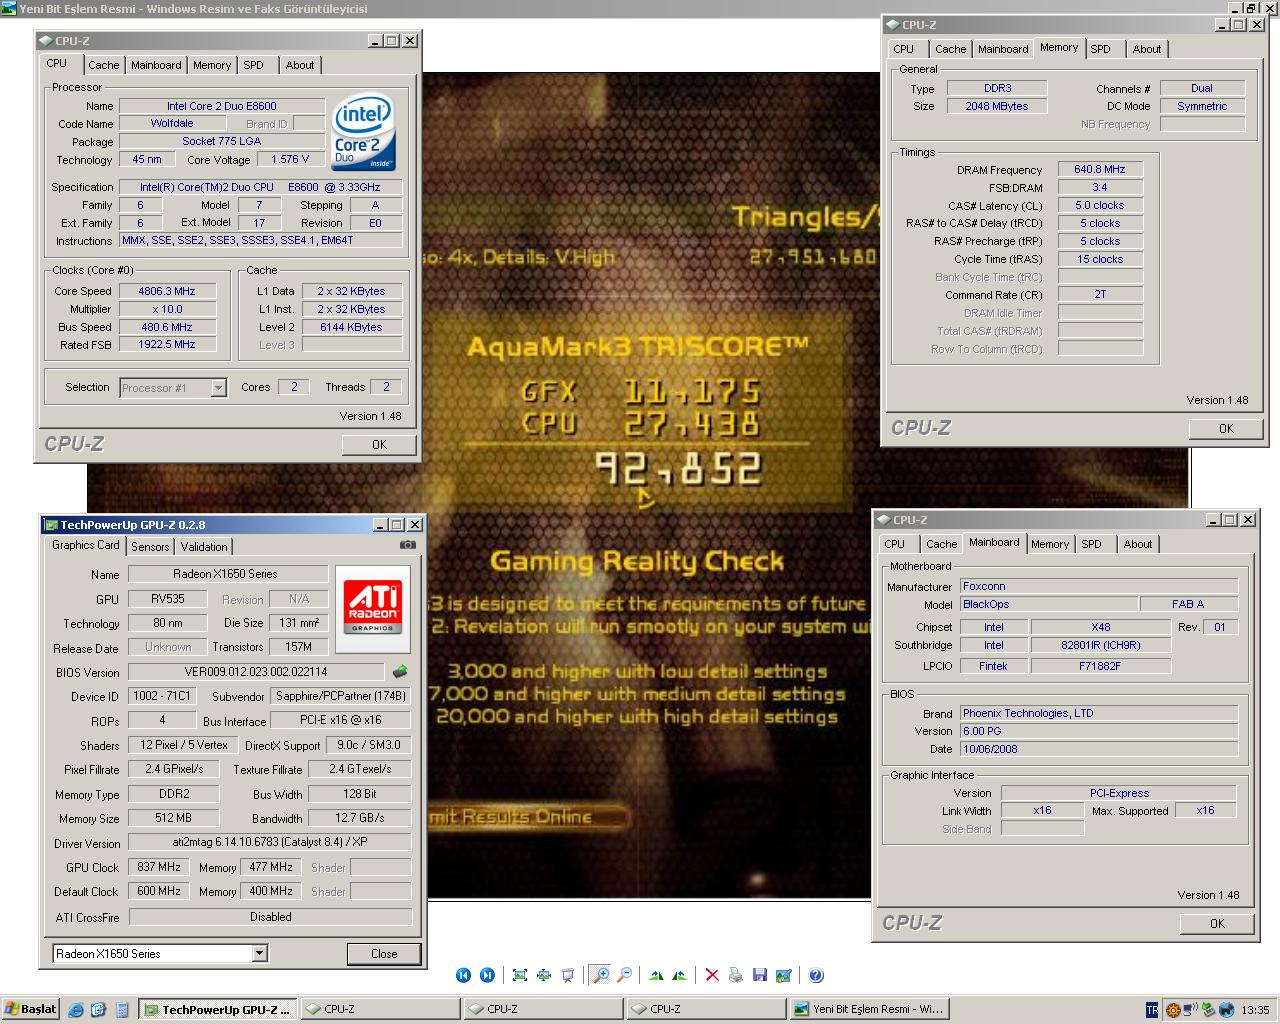Viewport: 1280px width, 1024px height.
Task: Click the Driver Version field in GPU-Z
Action: 270,842
